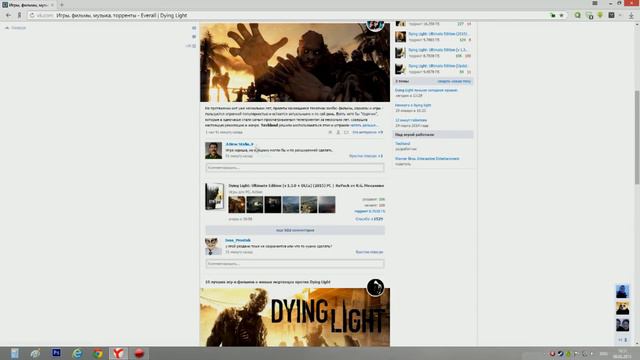Screen dimensions: 640x360
Task: Click the first small action icon under the article text
Action: tap(330, 132)
